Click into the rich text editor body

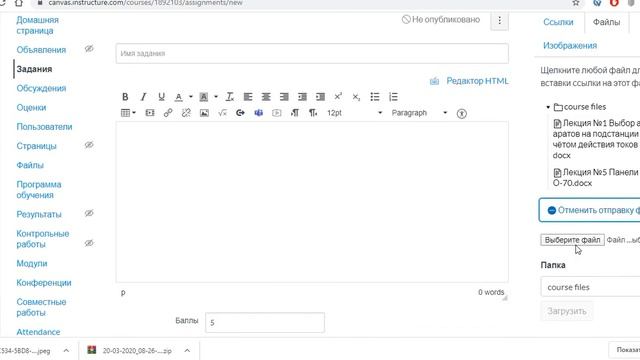[312, 202]
